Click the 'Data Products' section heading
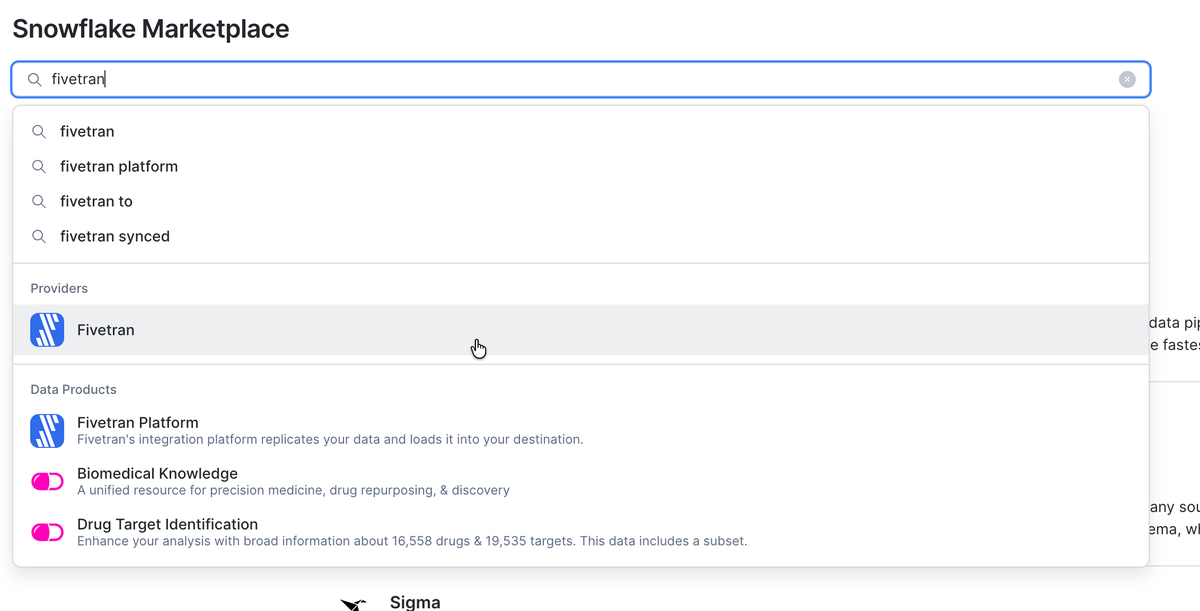Image resolution: width=1200 pixels, height=611 pixels. 73,389
